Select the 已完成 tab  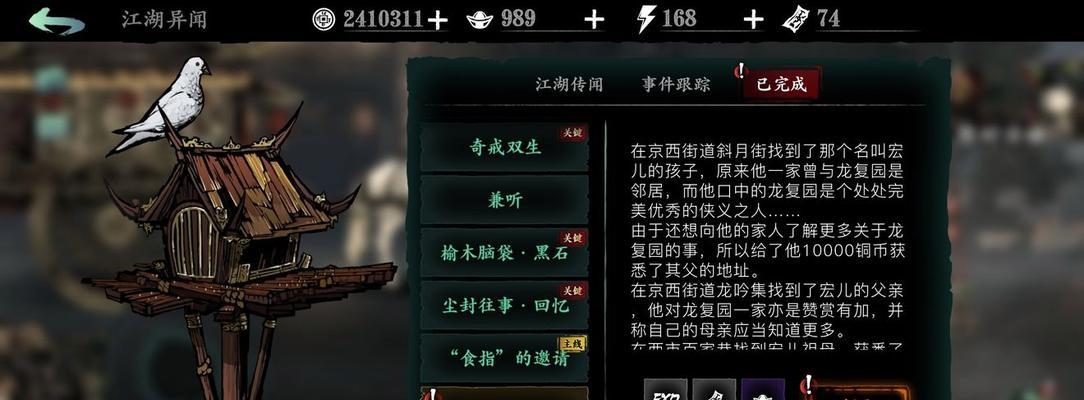pos(781,84)
